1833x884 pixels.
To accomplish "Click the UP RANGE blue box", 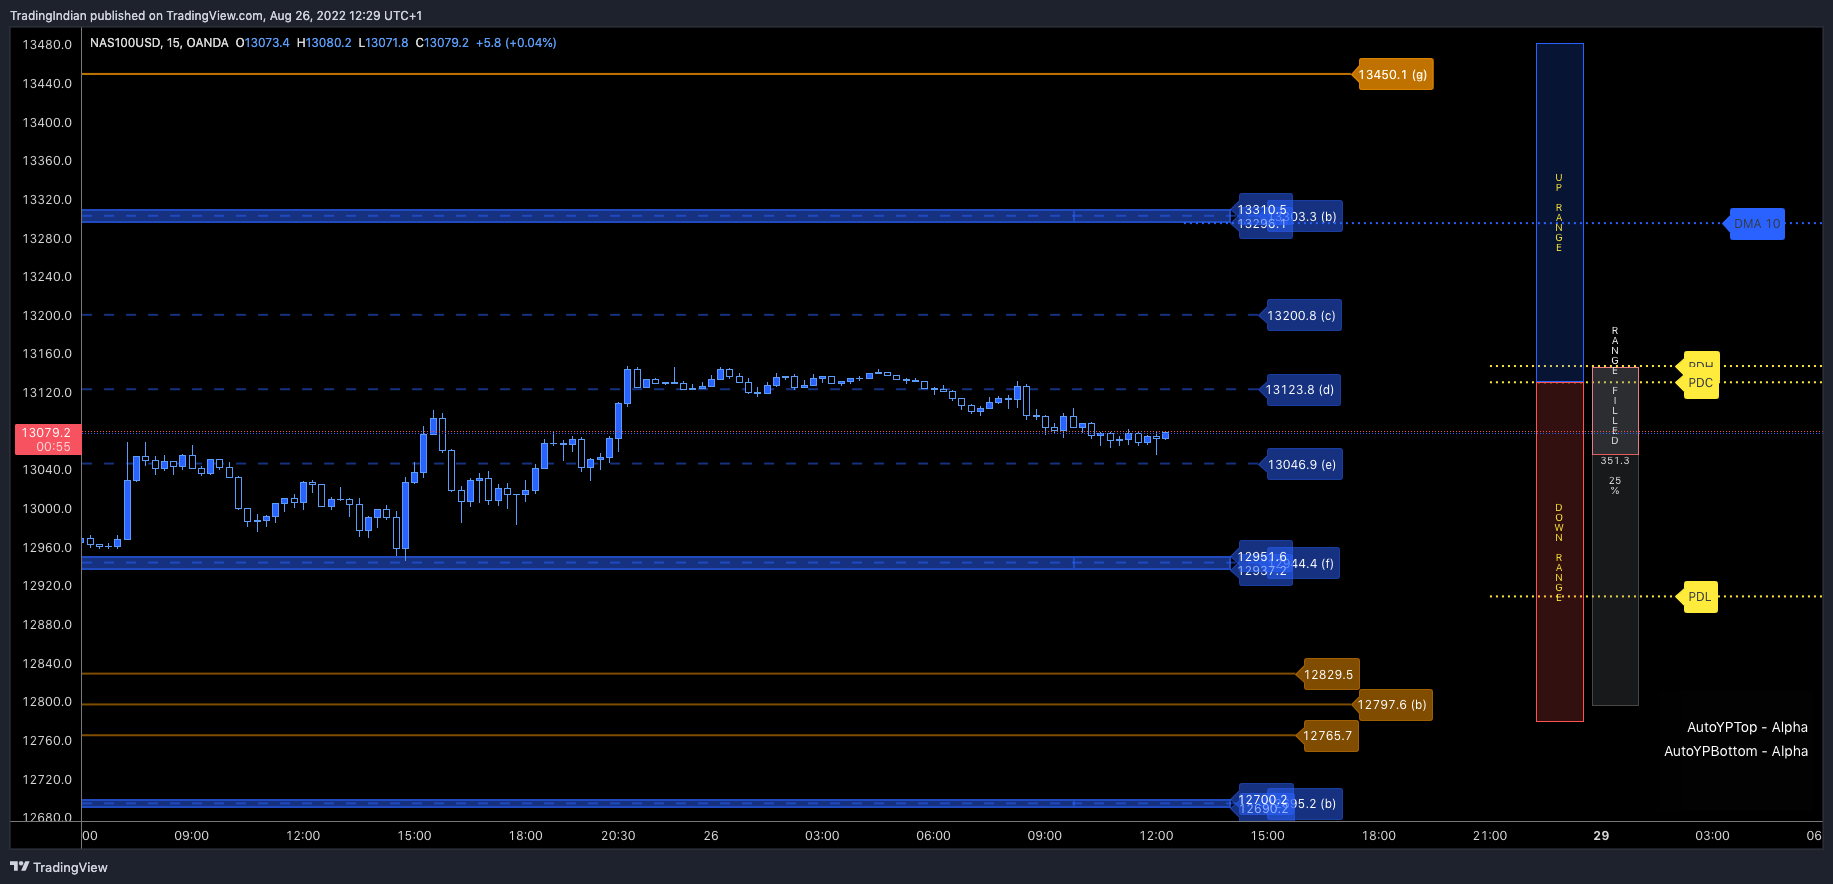I will 1560,212.
